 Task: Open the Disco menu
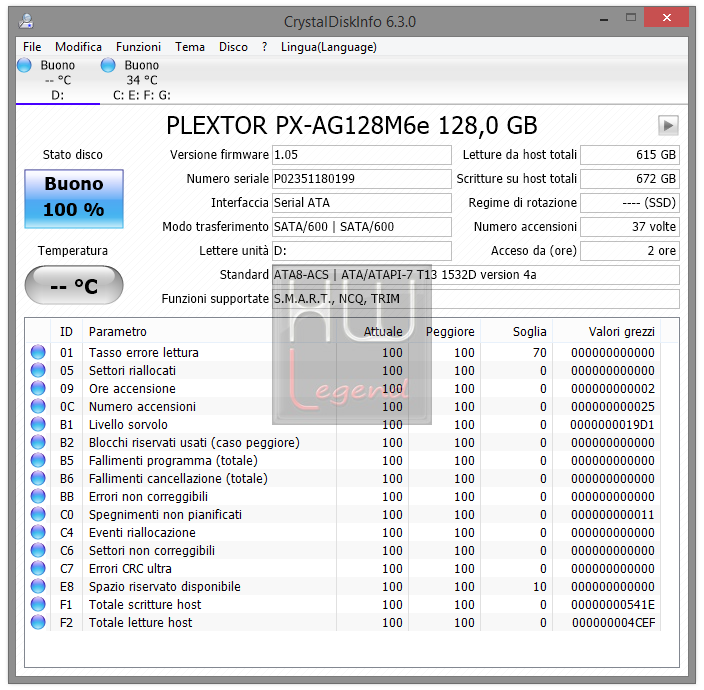[x=233, y=47]
